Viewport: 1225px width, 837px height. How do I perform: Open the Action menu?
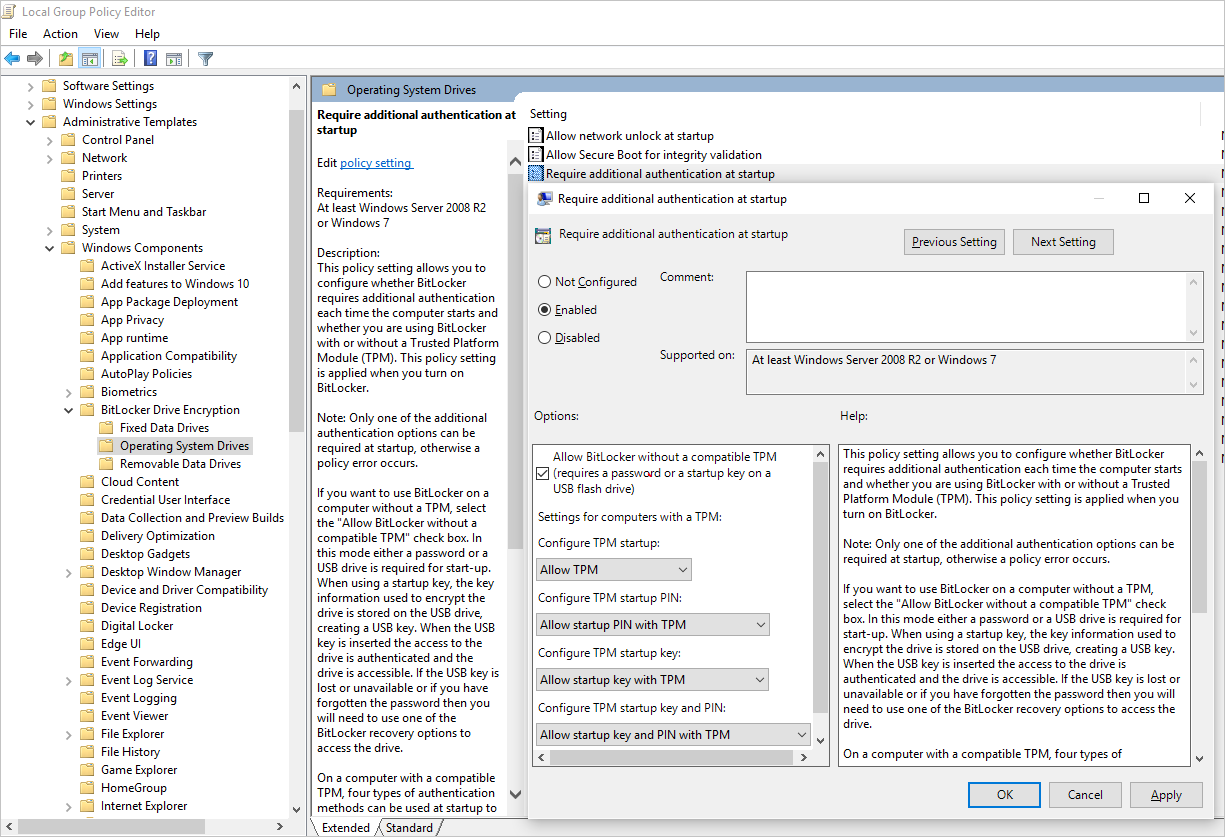coord(60,33)
